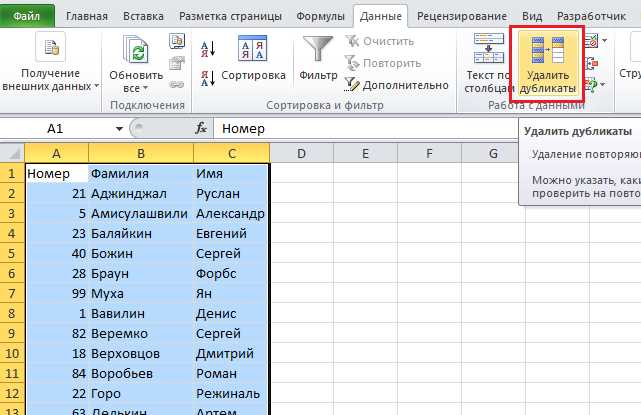
Task: Open the Name Box dropdown arrow
Action: coord(119,129)
